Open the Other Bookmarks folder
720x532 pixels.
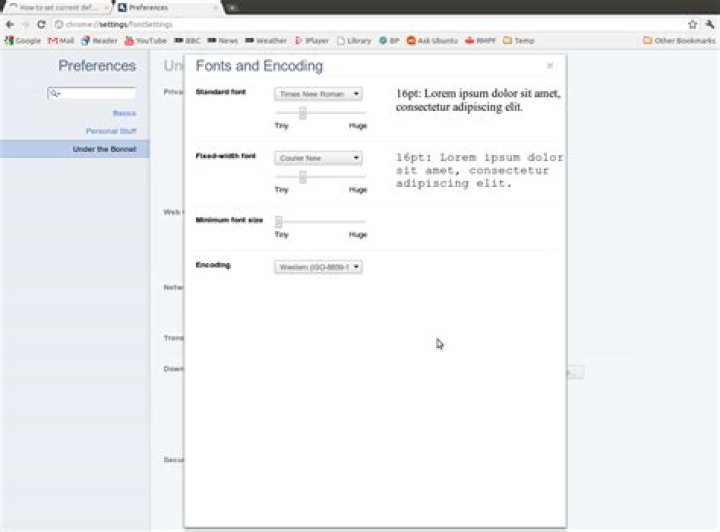pyautogui.click(x=679, y=41)
